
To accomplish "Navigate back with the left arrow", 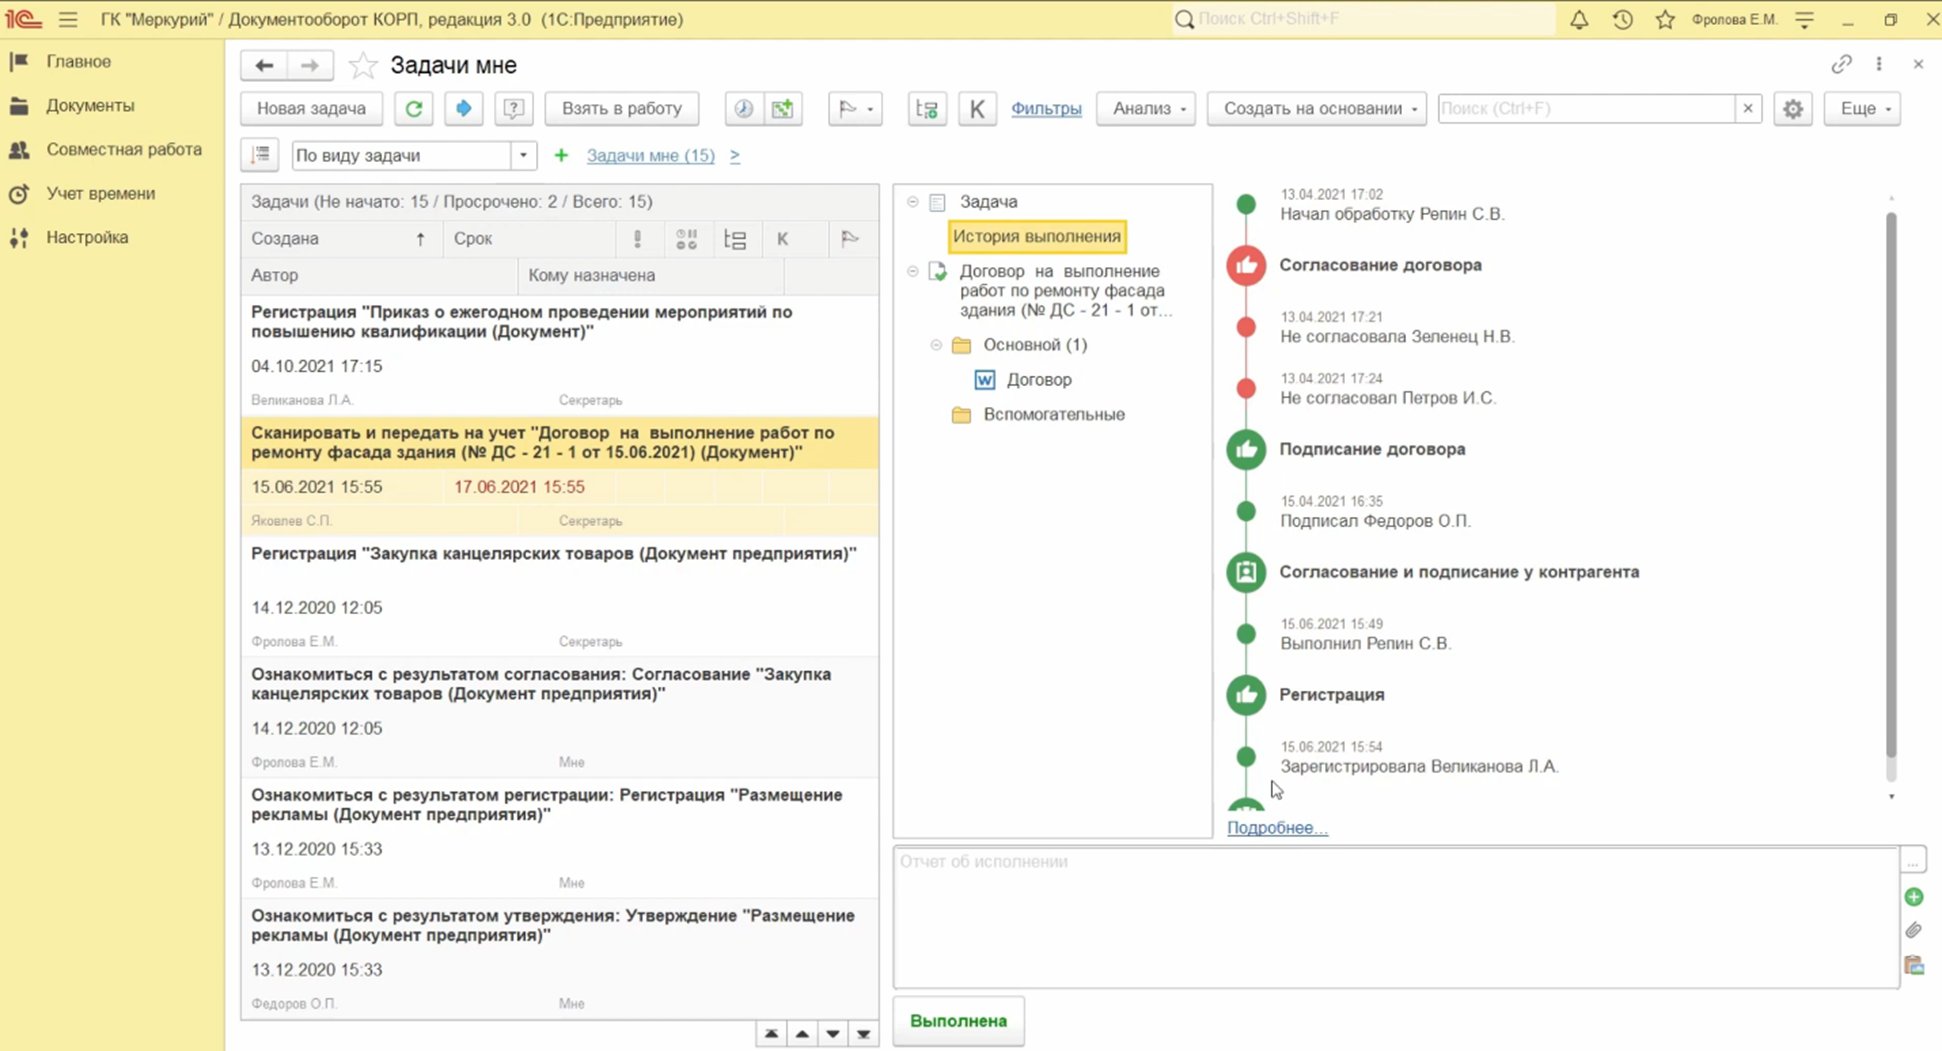I will [263, 65].
